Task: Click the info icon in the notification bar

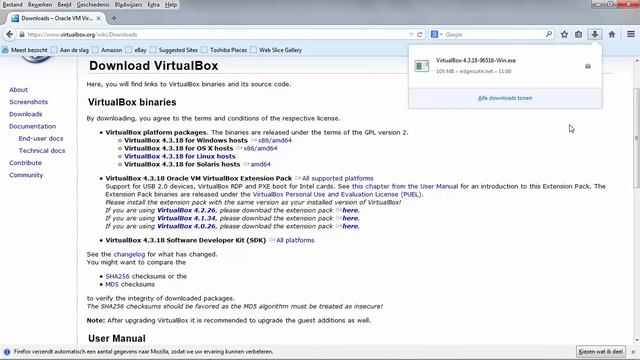Action: click(x=7, y=351)
